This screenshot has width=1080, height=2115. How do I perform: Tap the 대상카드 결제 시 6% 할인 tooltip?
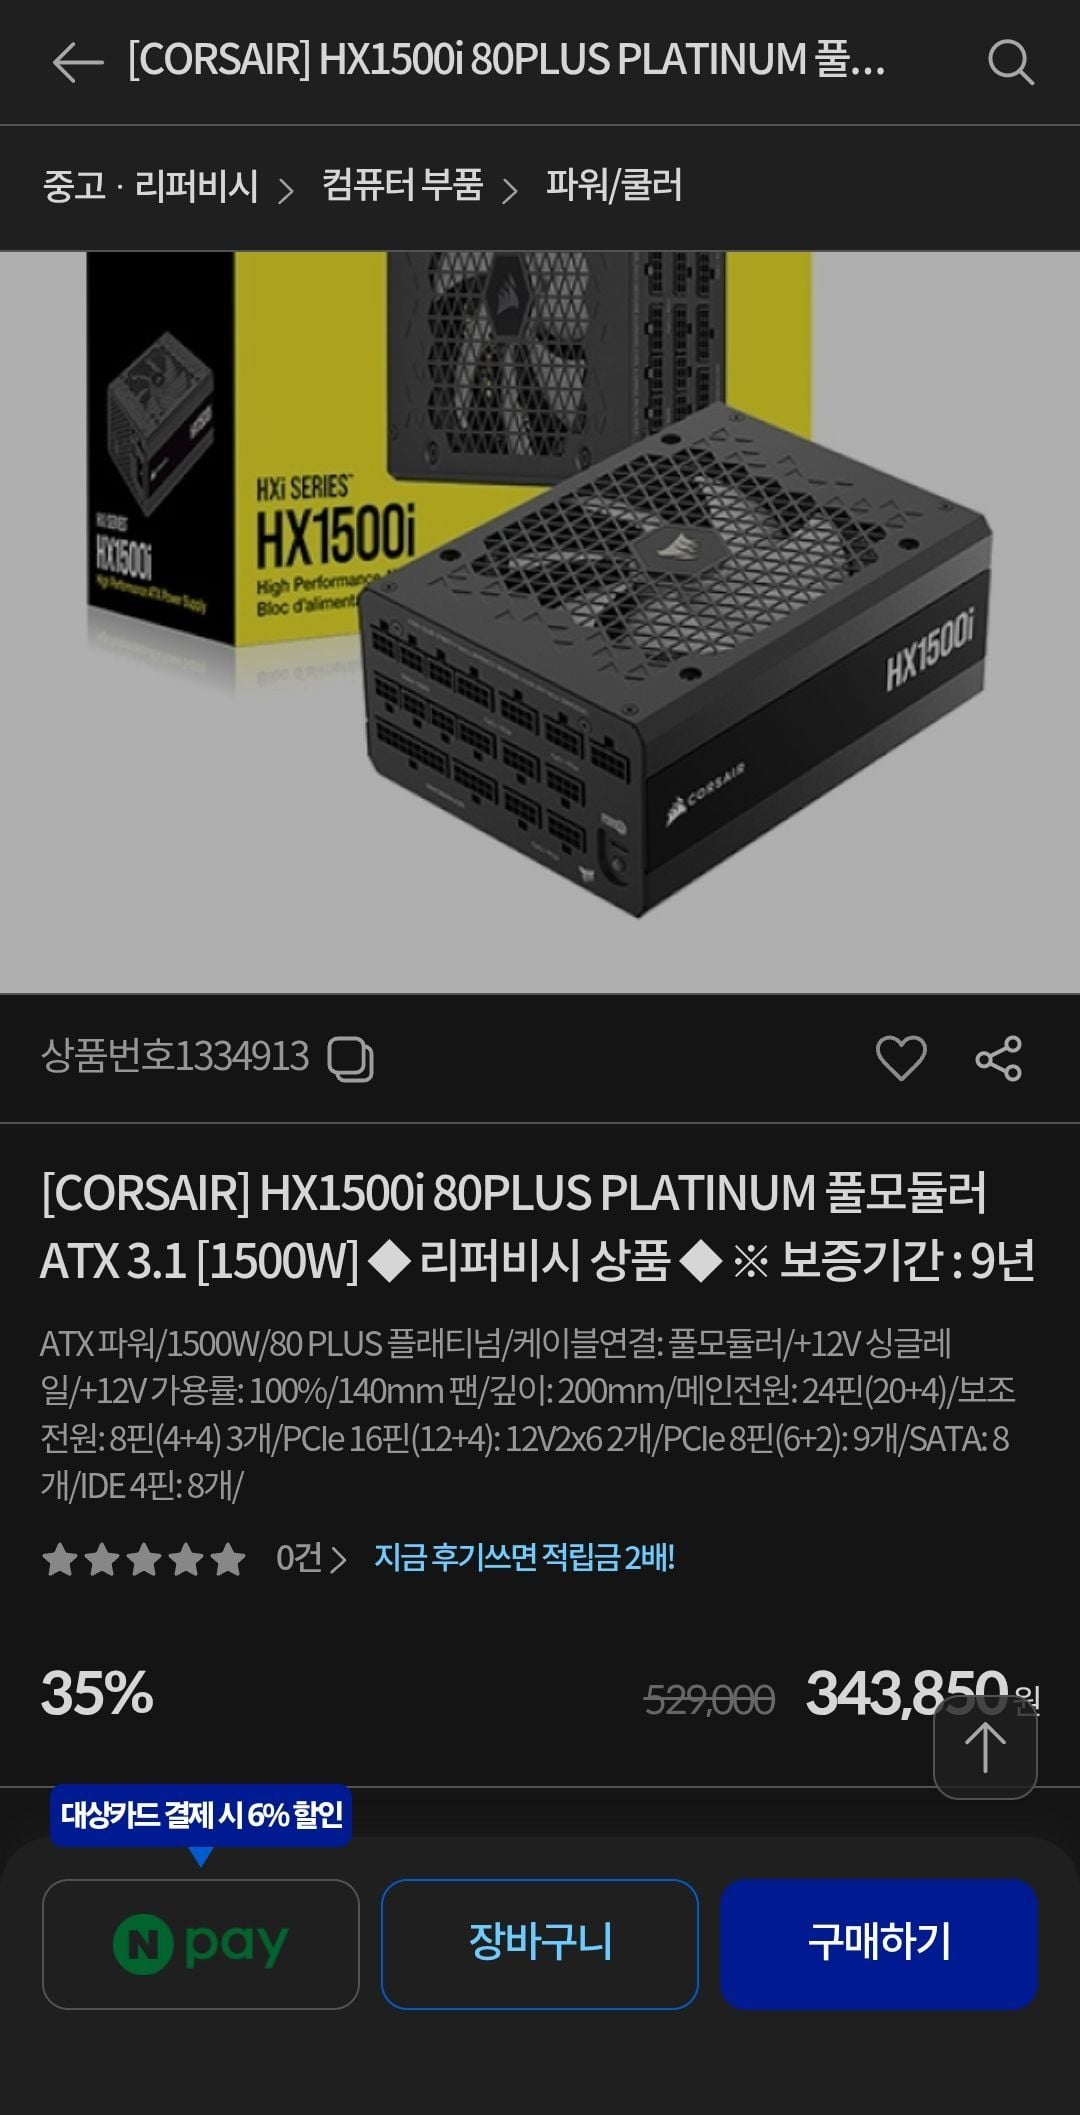click(x=201, y=1814)
